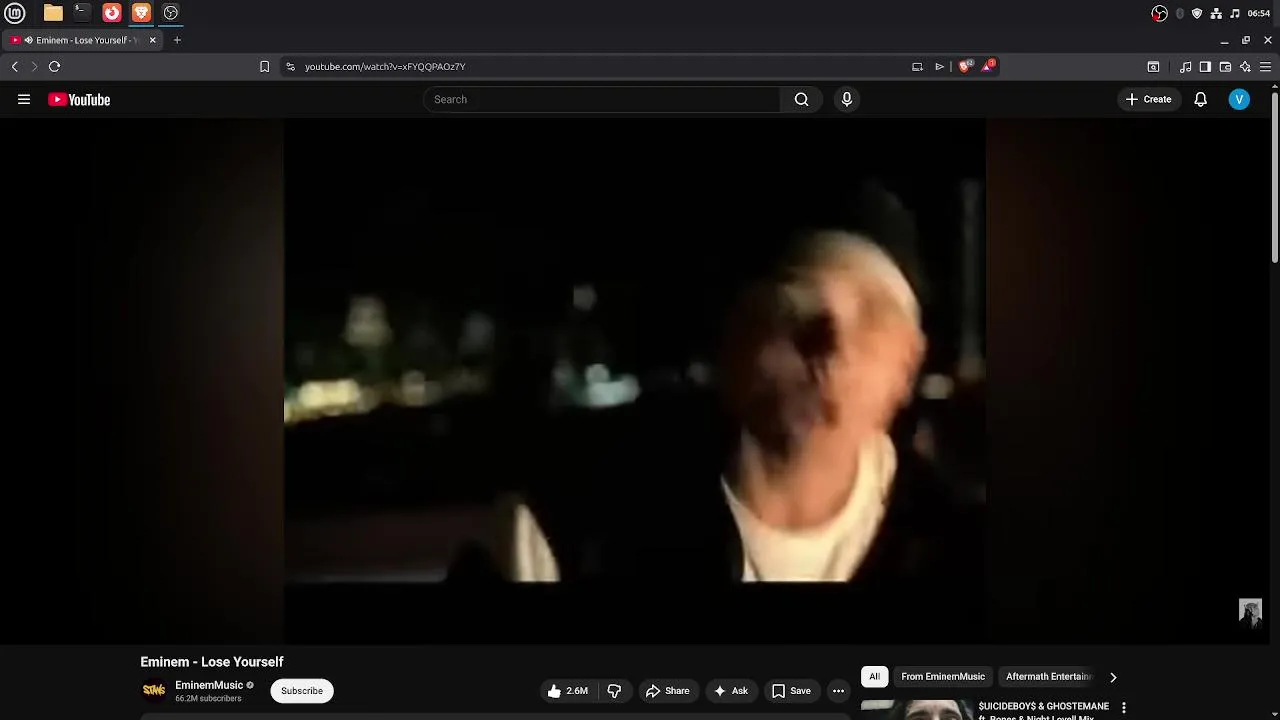1280x720 pixels.
Task: Open the EminemMusic channel name link
Action: [x=209, y=685]
